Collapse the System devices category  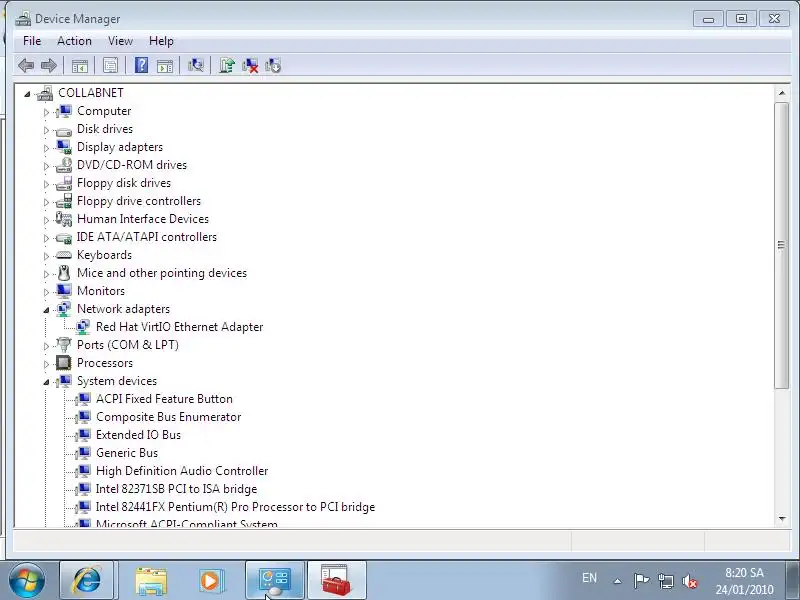pyautogui.click(x=46, y=382)
